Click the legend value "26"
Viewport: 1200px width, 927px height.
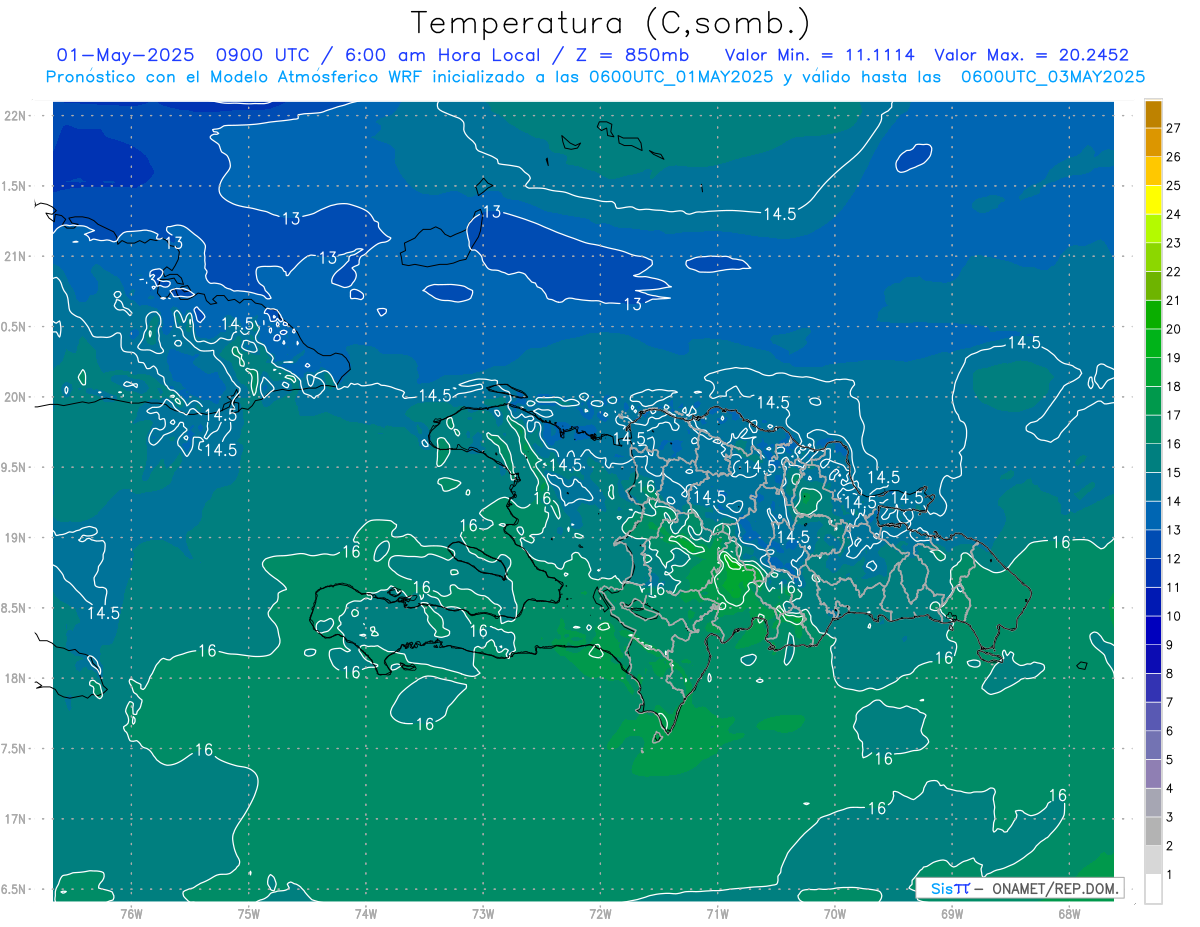(1174, 157)
